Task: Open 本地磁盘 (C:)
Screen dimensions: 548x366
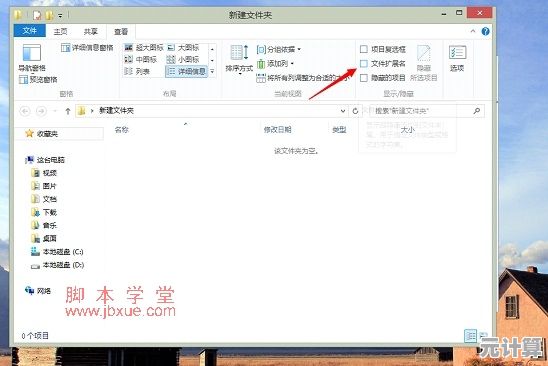Action: point(57,252)
